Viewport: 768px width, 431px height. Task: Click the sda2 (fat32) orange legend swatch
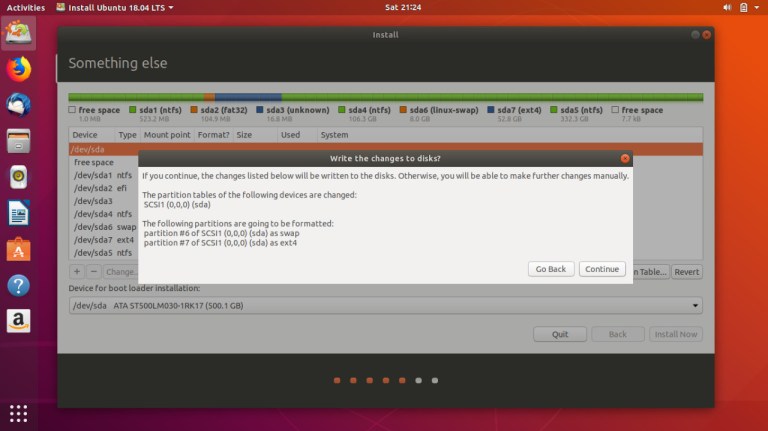[193, 110]
